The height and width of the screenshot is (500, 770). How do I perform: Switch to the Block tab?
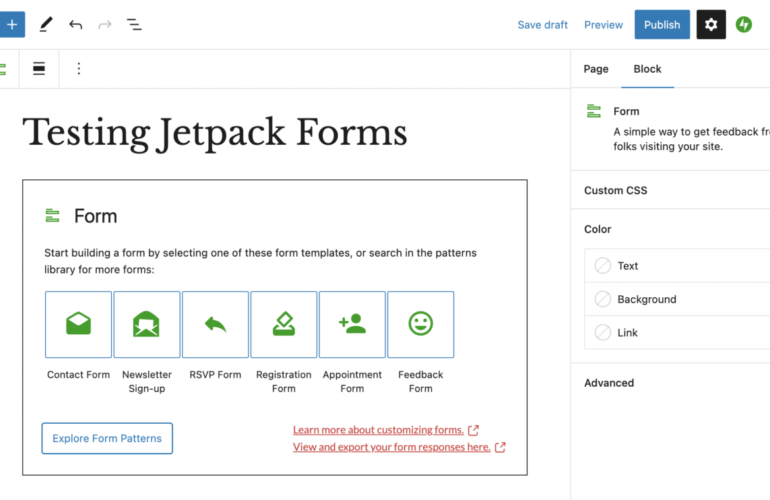tap(647, 69)
